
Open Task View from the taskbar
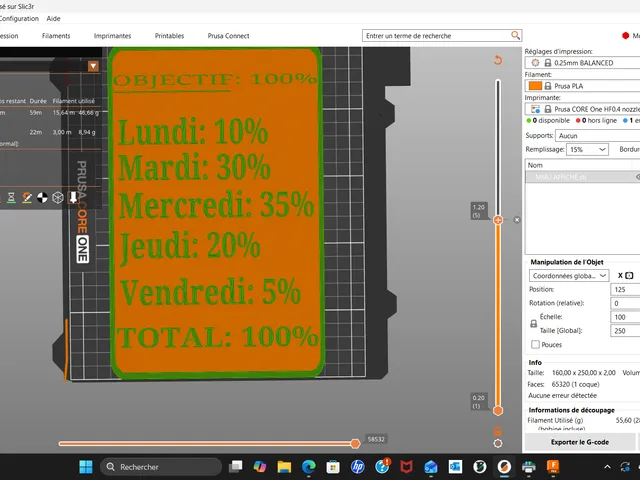coord(235,467)
